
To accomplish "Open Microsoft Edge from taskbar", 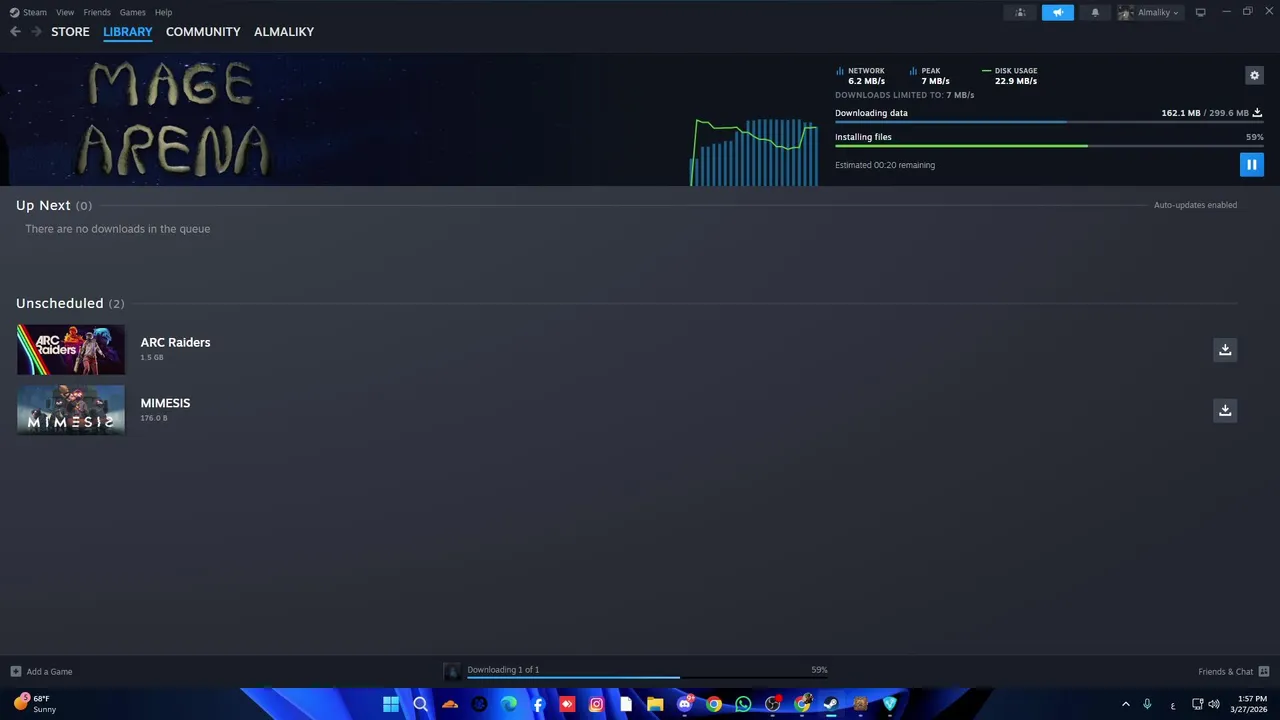I will 509,704.
